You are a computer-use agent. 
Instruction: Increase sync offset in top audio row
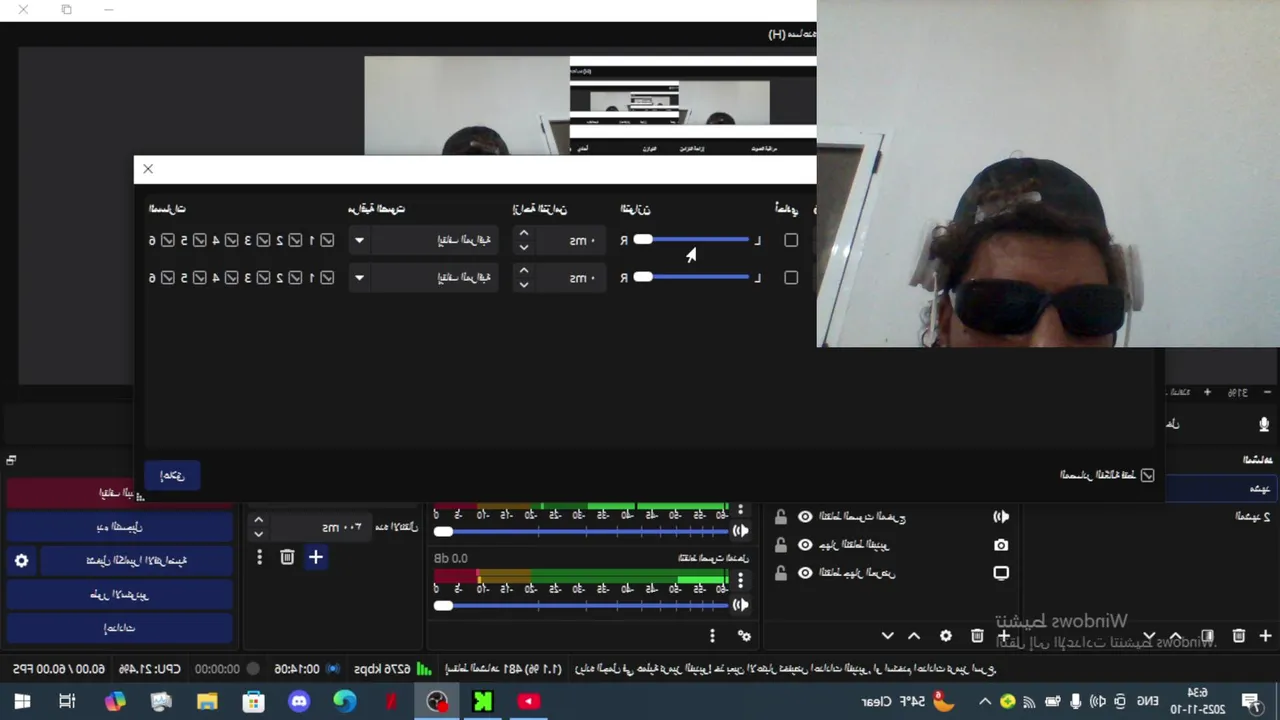pos(523,234)
